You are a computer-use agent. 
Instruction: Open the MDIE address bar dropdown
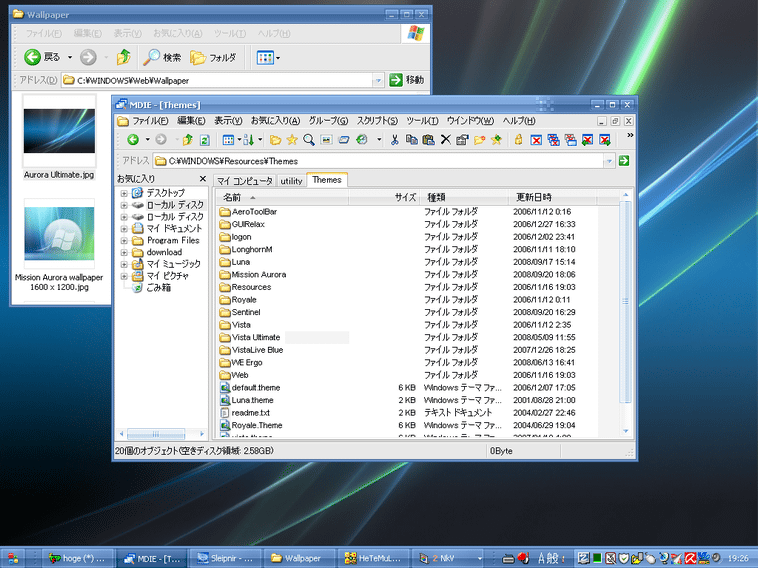click(609, 161)
